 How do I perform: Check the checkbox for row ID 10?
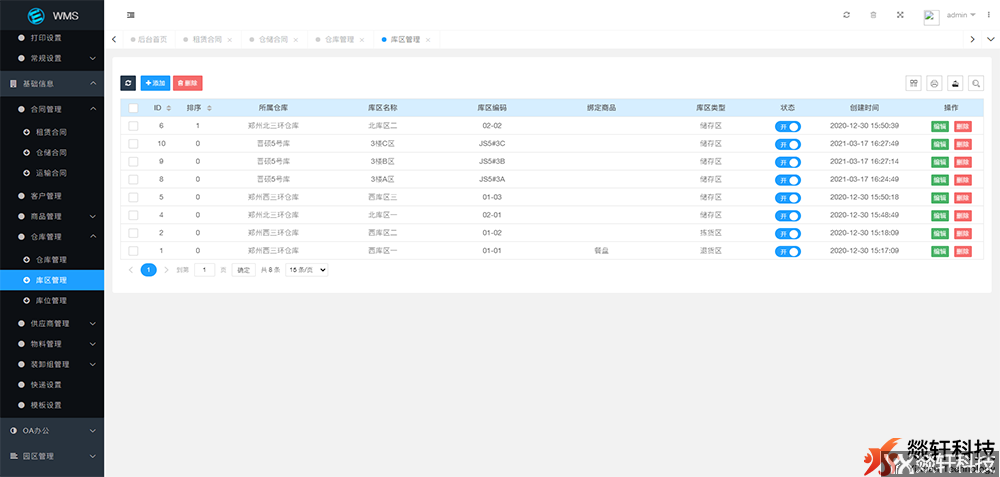133,144
